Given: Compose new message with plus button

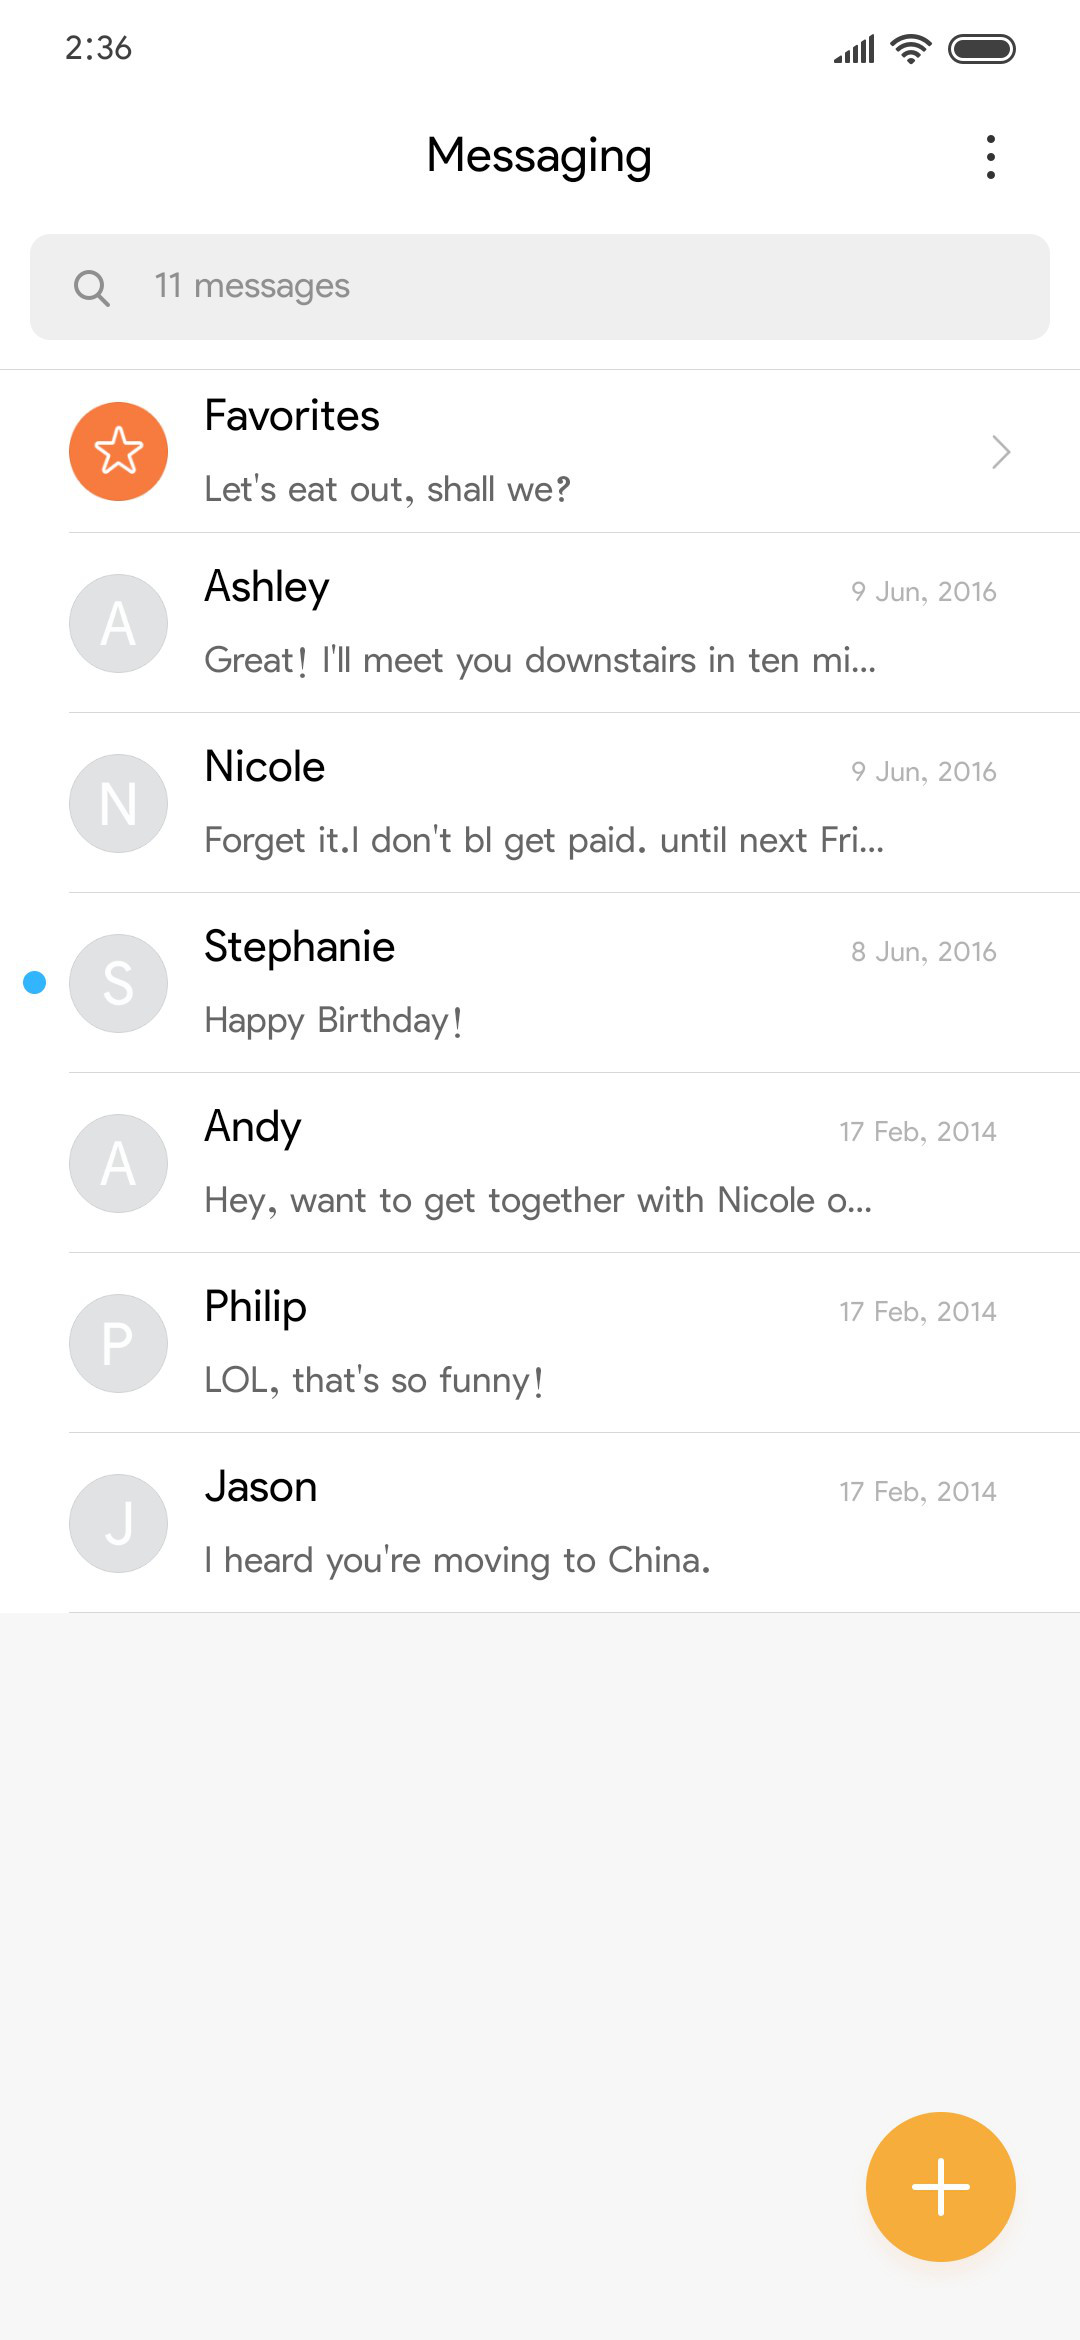Looking at the screenshot, I should coord(940,2187).
